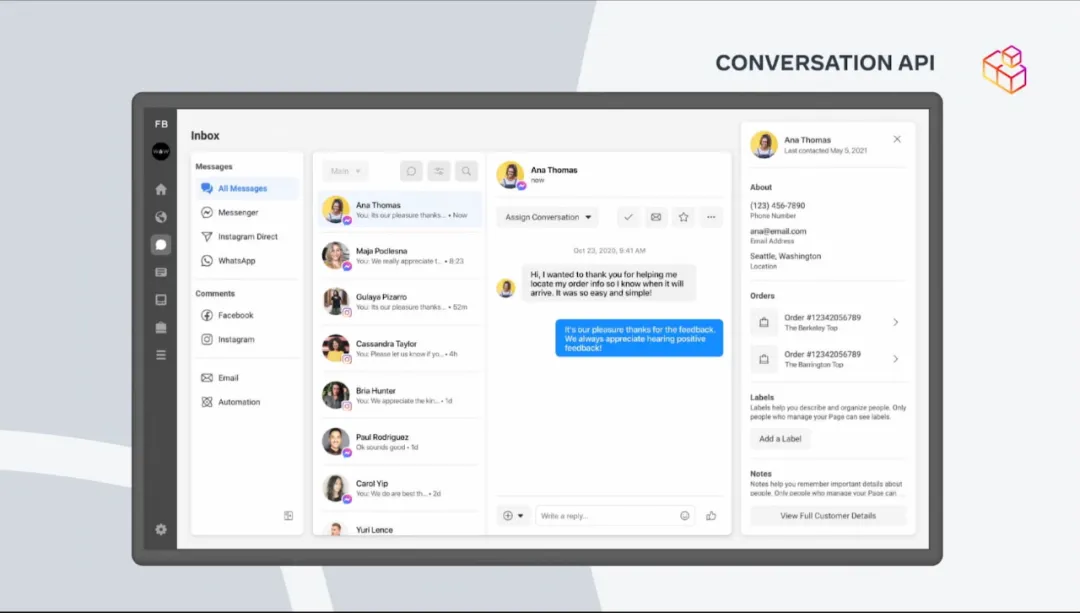Close the Ana Thomas details panel
Image resolution: width=1080 pixels, height=613 pixels.
point(897,139)
